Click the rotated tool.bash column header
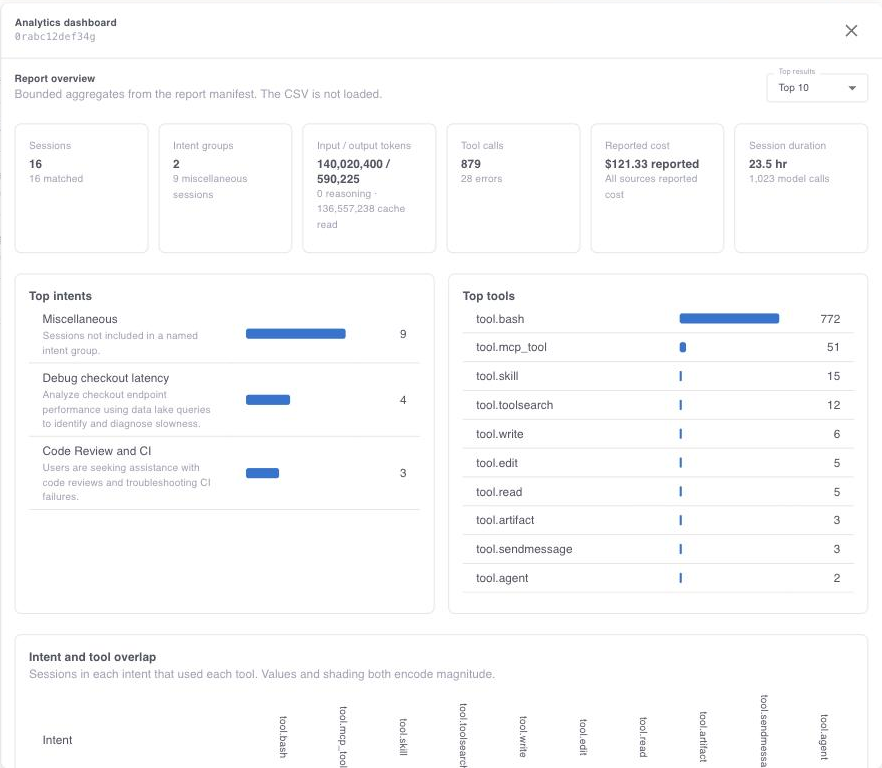This screenshot has width=882, height=768. point(283,736)
